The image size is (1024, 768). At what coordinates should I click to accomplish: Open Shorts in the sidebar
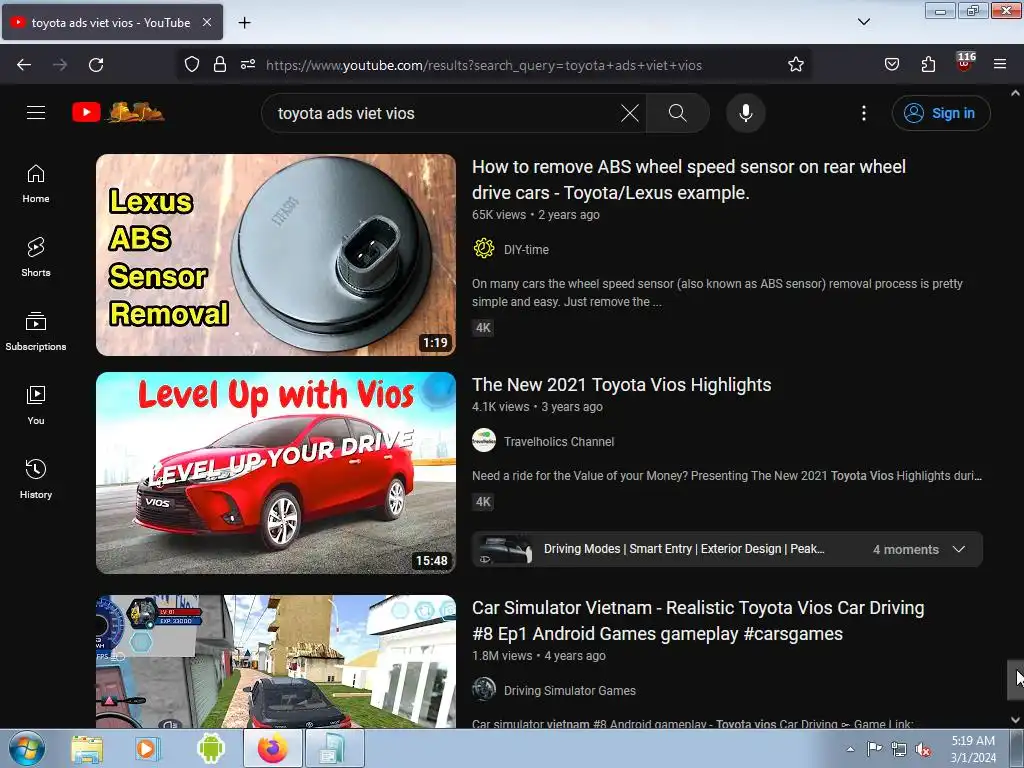coord(36,257)
